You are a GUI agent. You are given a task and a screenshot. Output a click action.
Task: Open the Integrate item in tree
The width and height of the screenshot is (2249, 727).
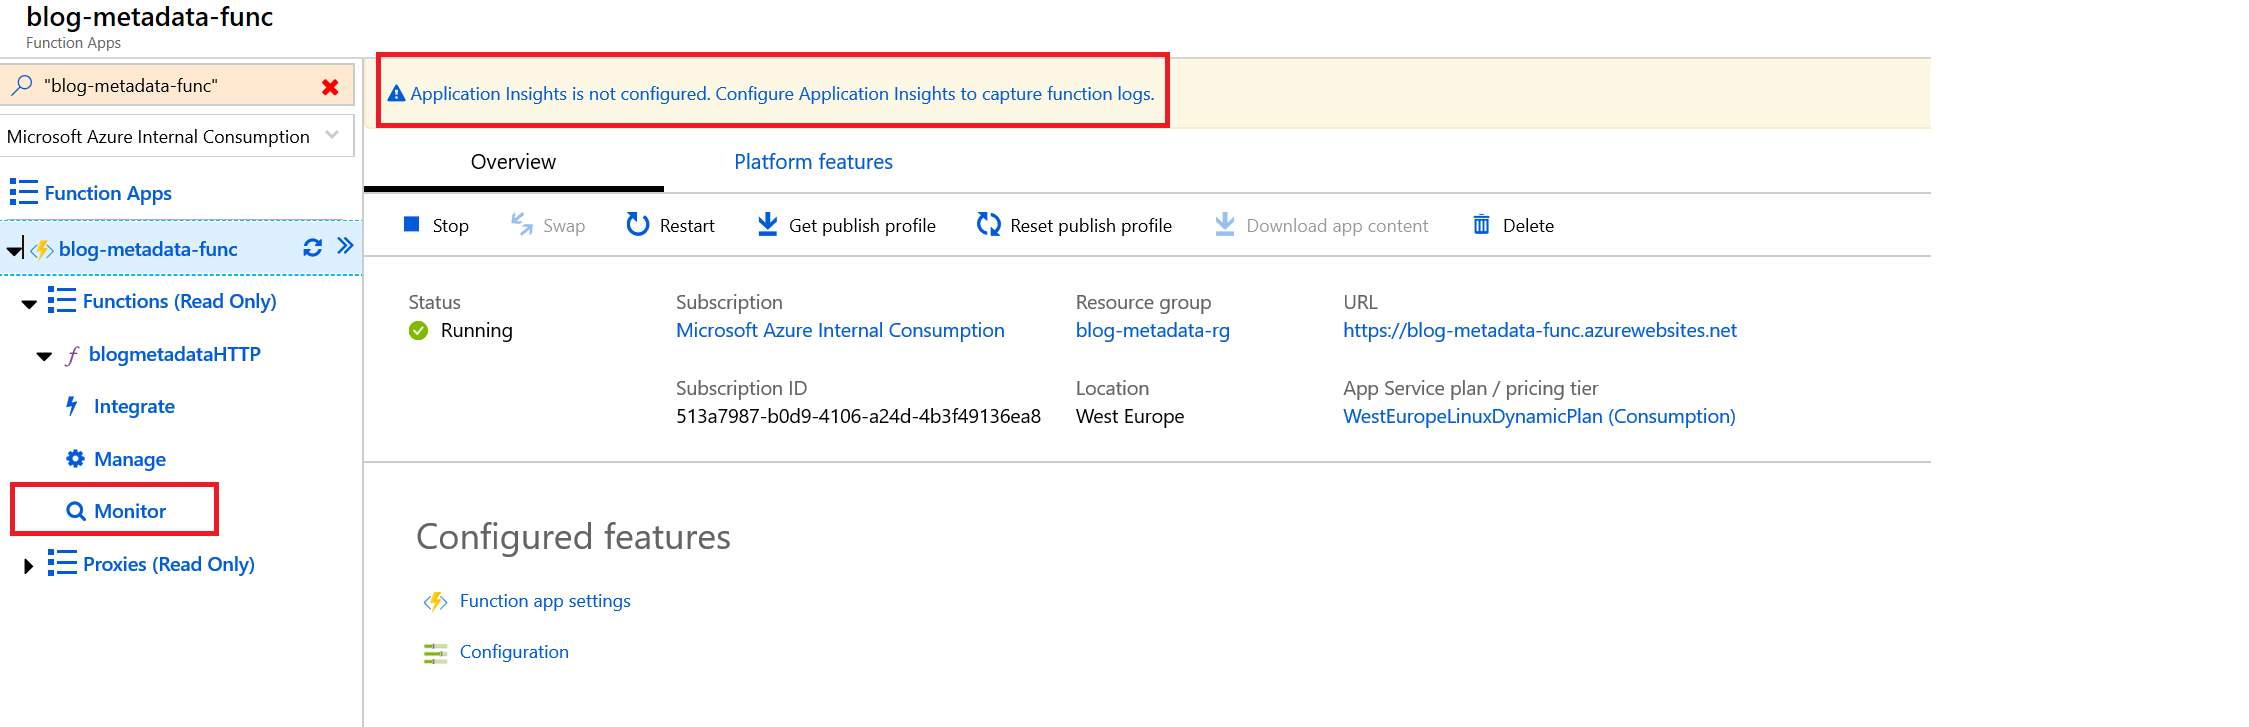134,406
